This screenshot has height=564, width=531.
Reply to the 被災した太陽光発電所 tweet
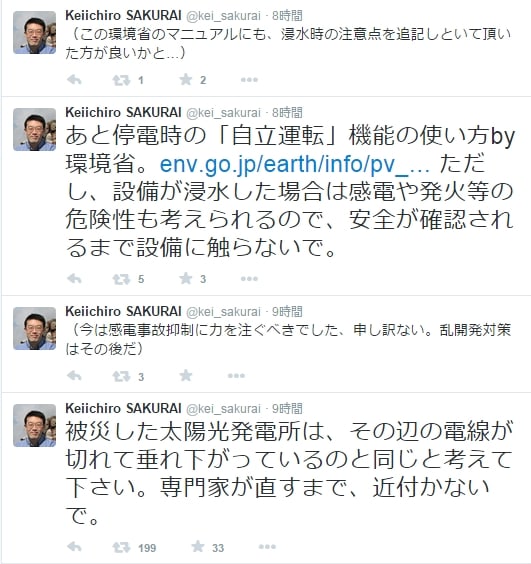click(x=74, y=547)
